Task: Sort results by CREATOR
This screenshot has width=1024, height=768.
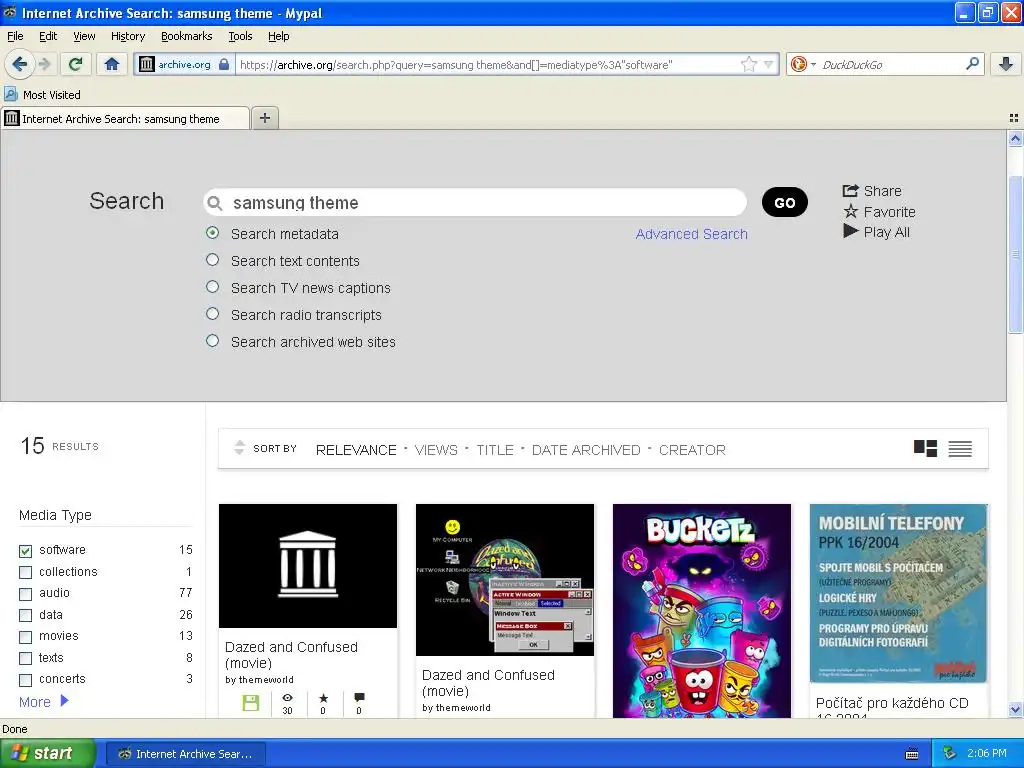Action: [692, 450]
